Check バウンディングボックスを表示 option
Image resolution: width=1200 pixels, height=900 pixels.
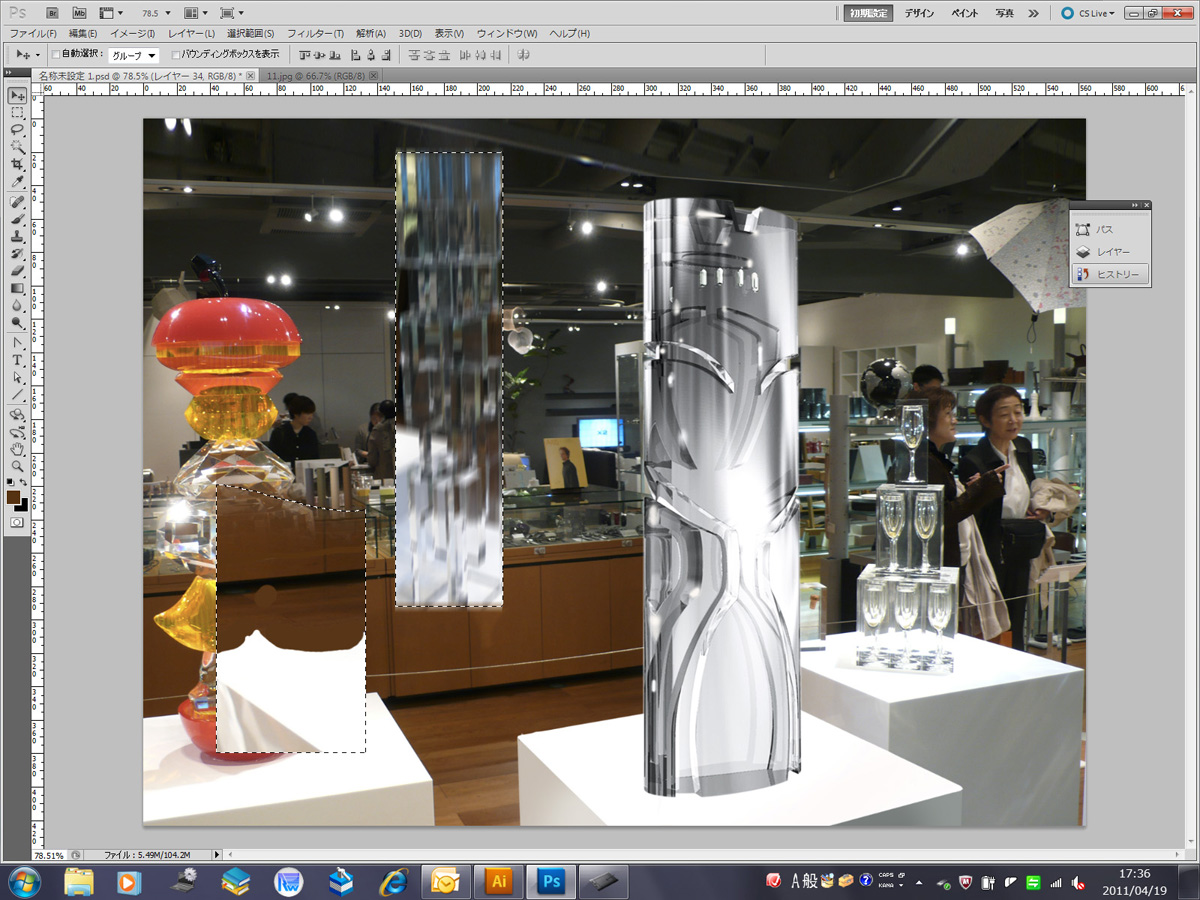[x=176, y=54]
